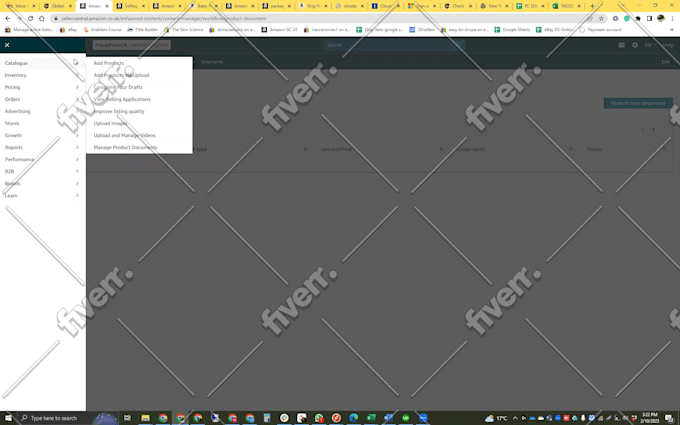Open the Chrome profile avatar

(x=660, y=18)
